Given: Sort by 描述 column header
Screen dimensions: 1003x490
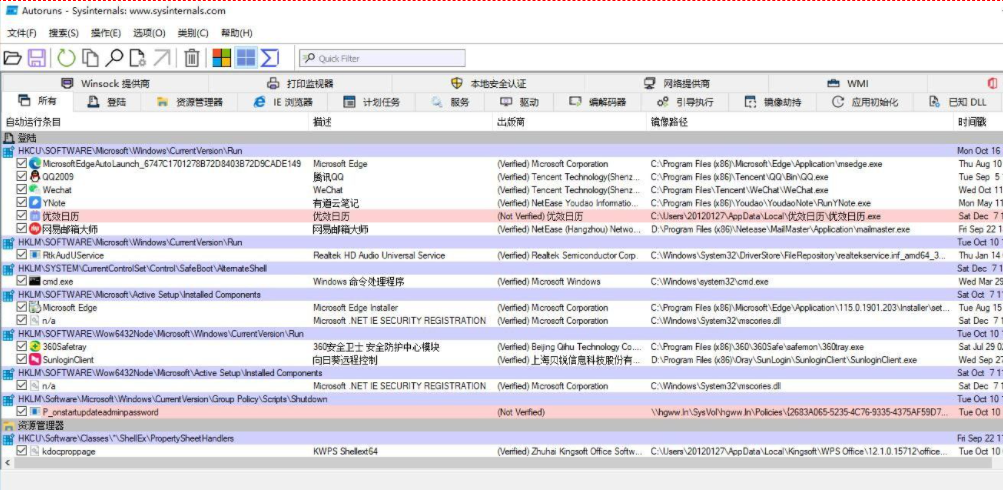Looking at the screenshot, I should pos(401,122).
